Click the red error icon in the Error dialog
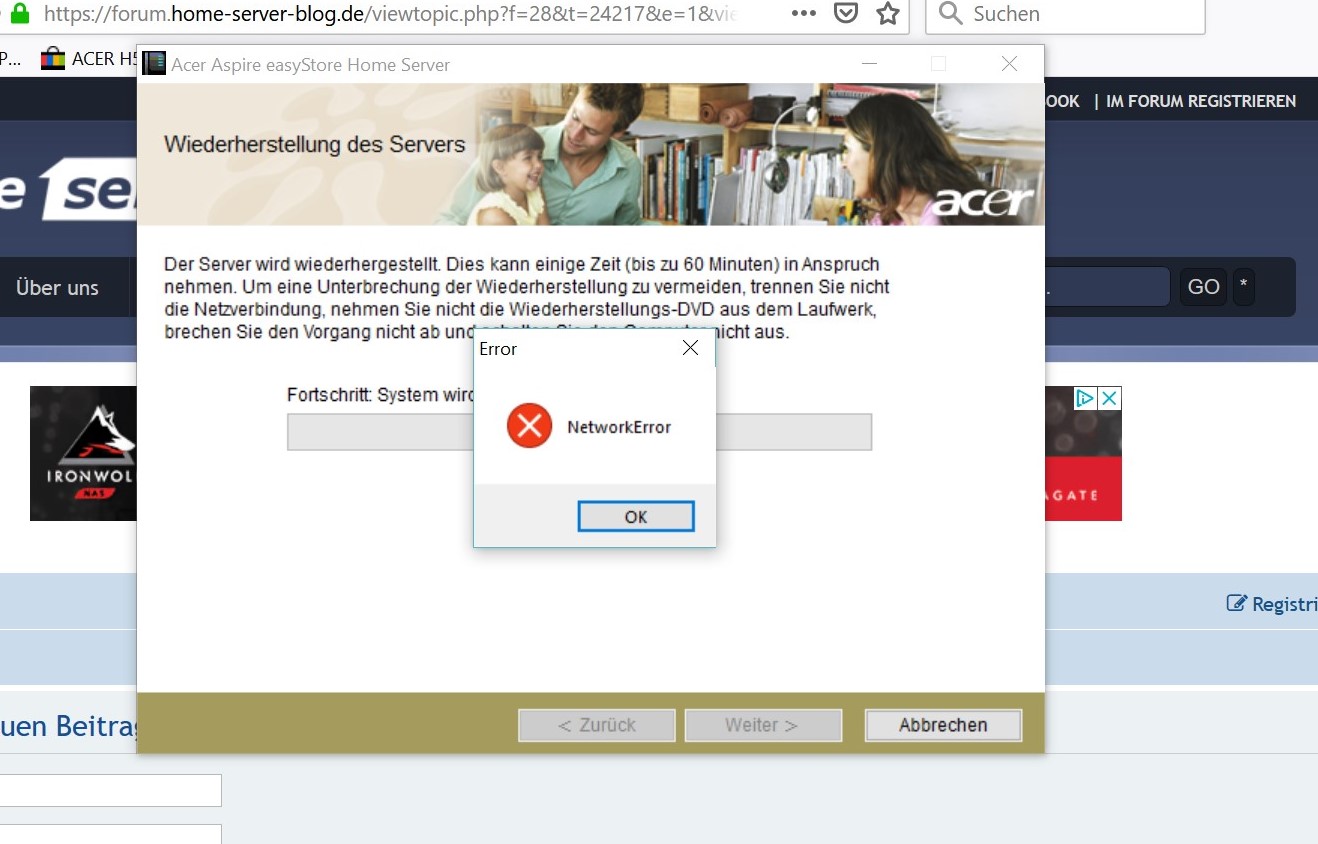 click(529, 425)
